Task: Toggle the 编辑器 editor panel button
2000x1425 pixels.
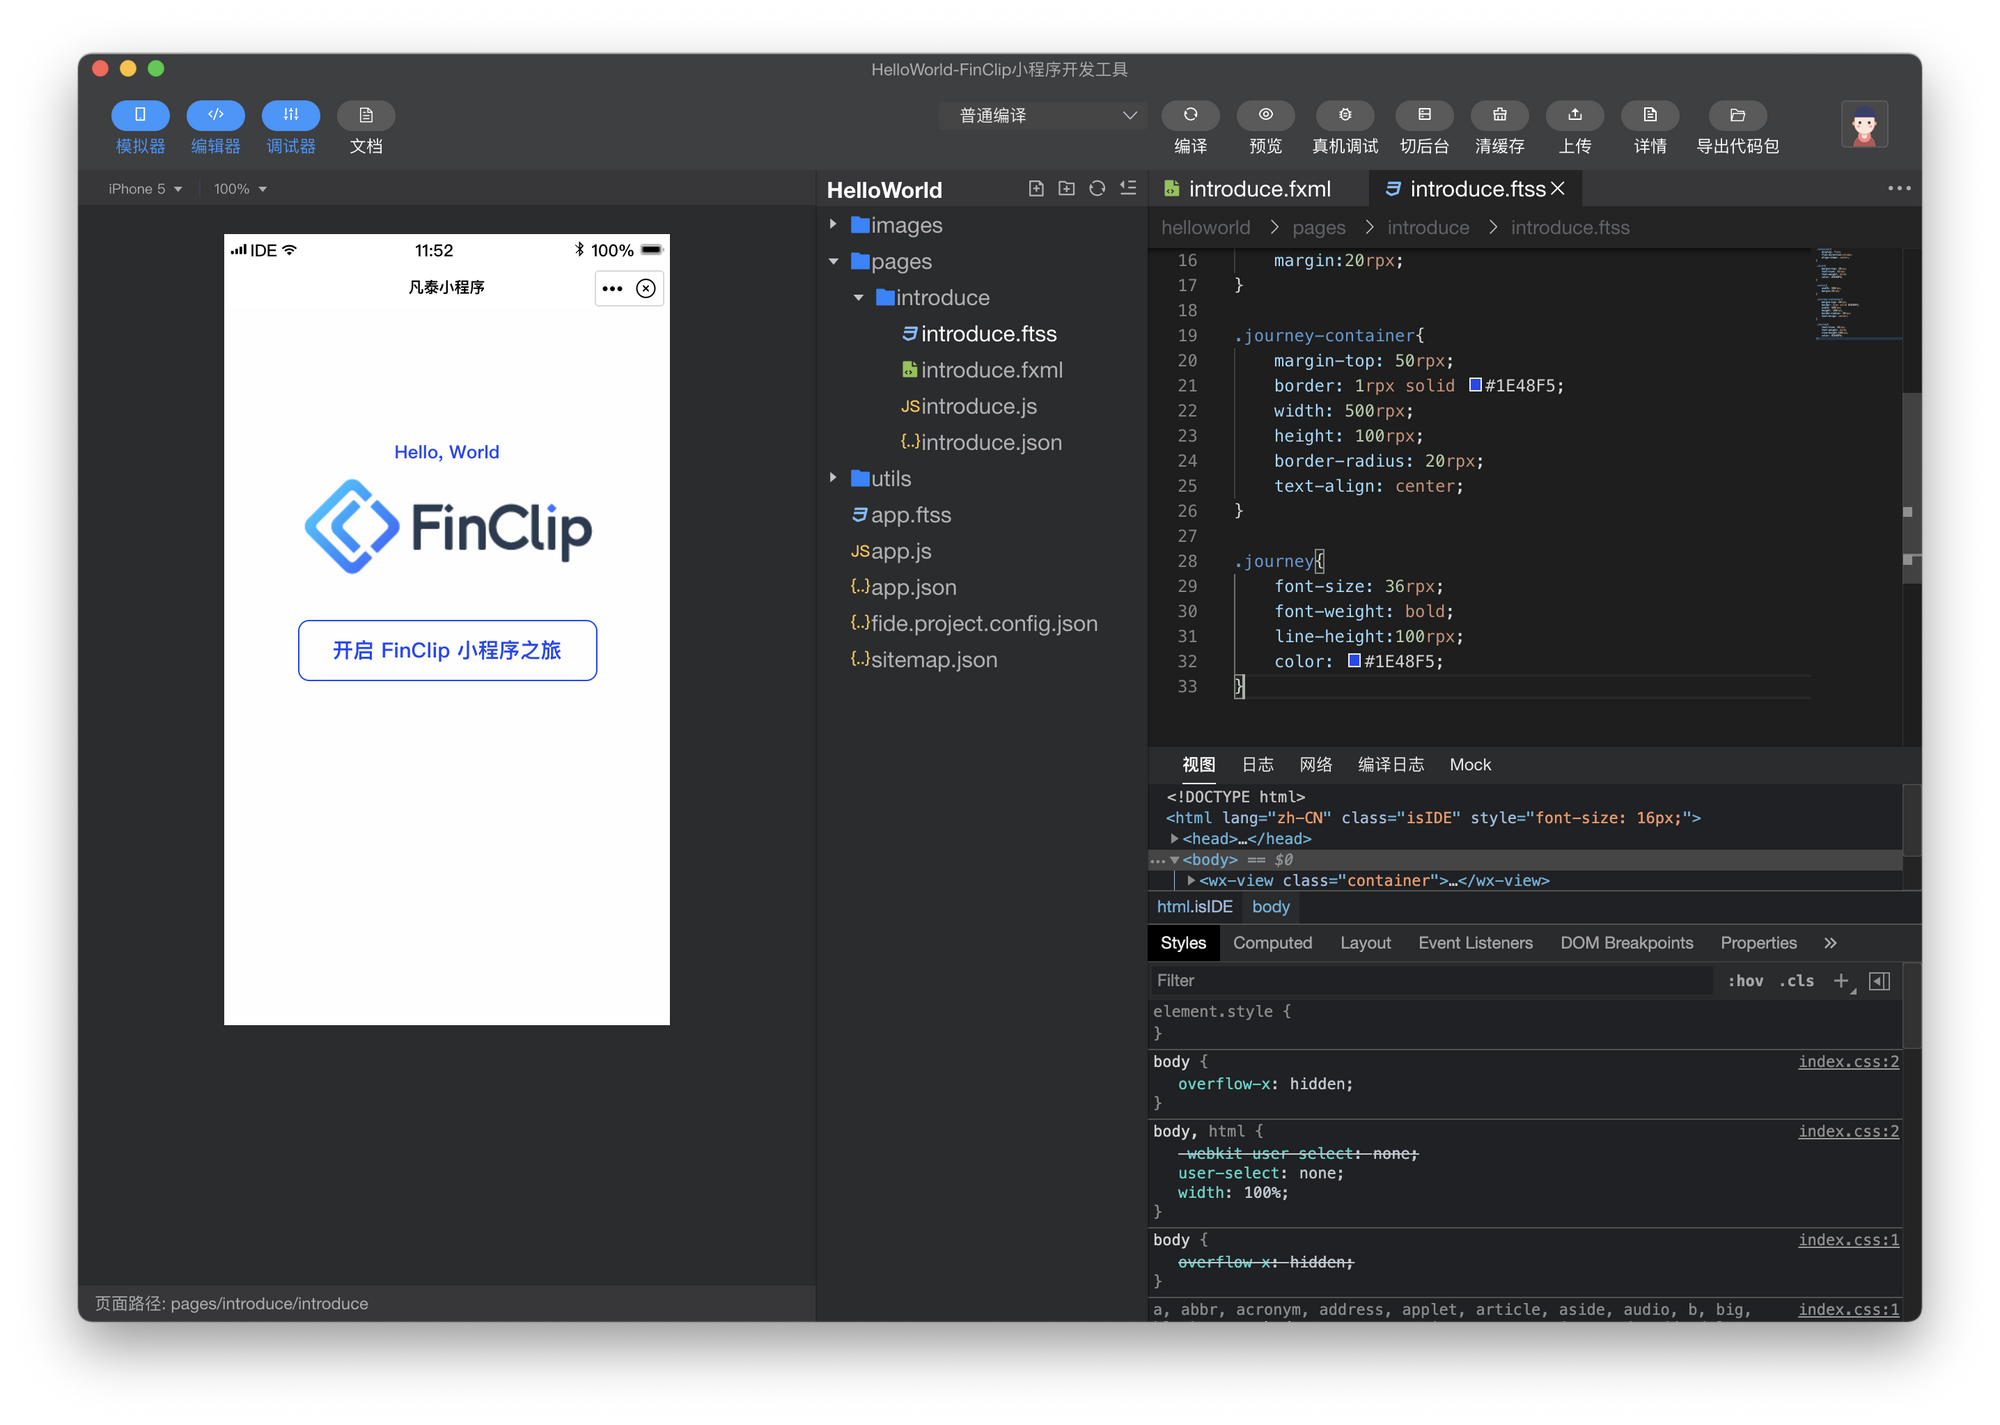Action: click(x=215, y=115)
